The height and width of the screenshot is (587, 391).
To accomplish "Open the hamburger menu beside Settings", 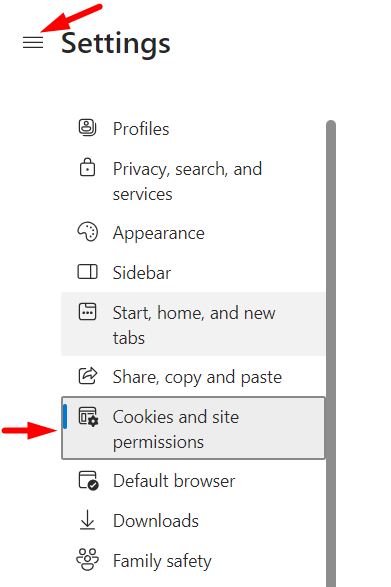I will coord(33,42).
